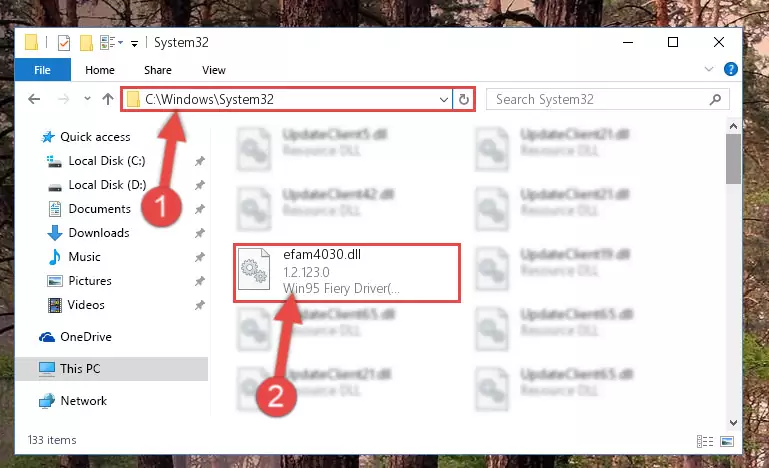
Task: Click the New folder quick access icon
Action: click(86, 43)
